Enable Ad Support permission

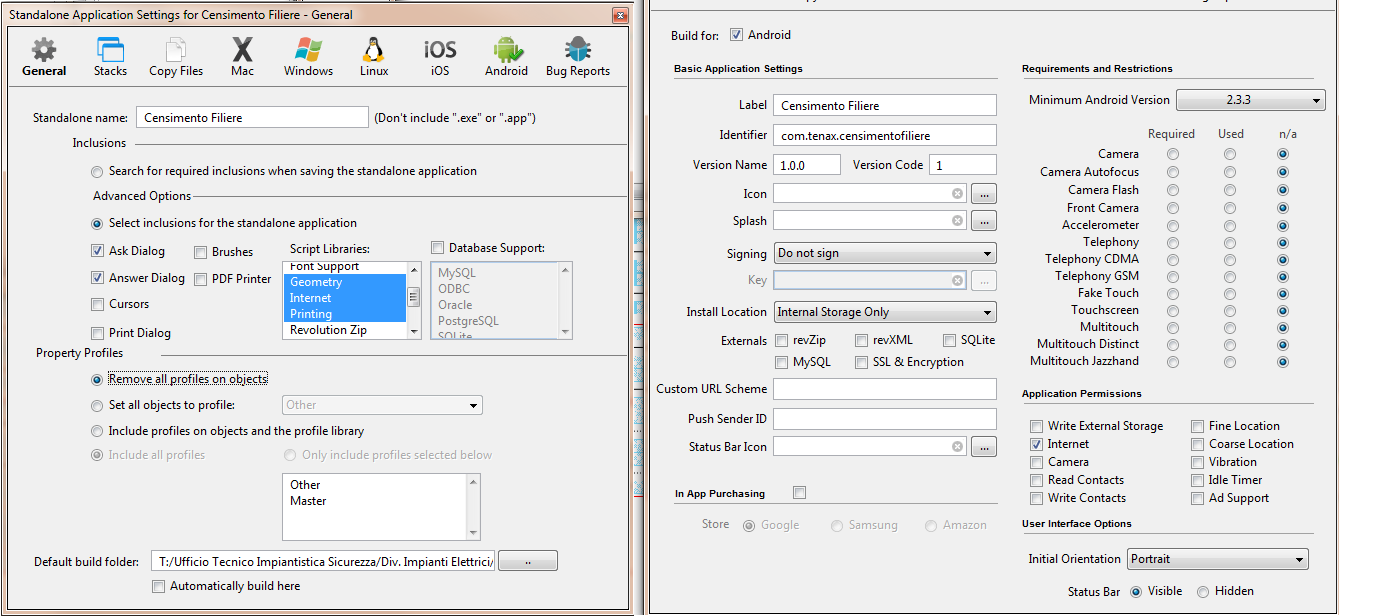(1197, 498)
